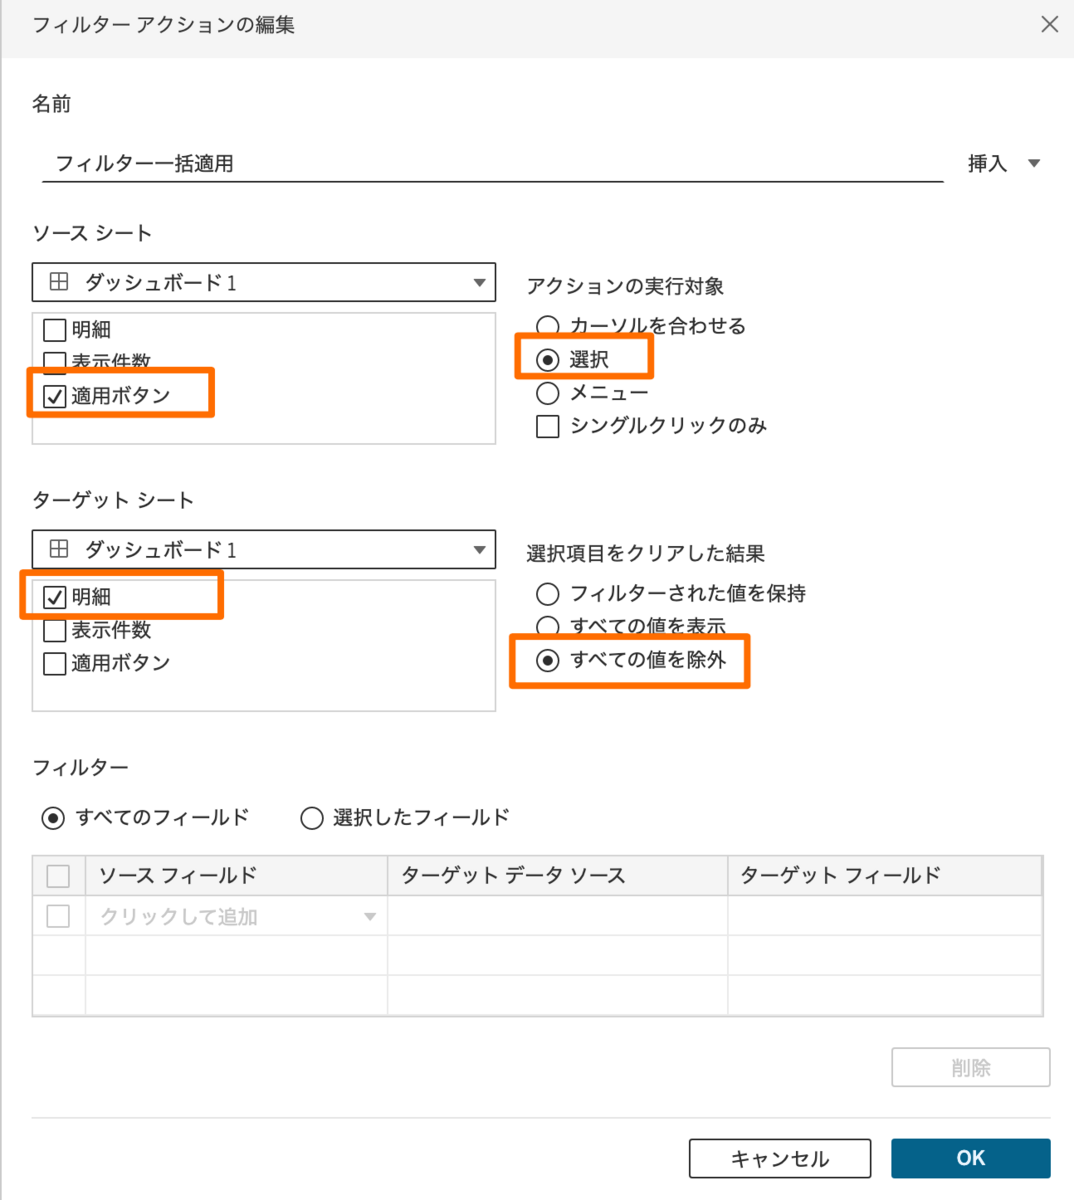The width and height of the screenshot is (1074, 1200).
Task: Select すべてのフィールド filter option
Action: click(53, 818)
